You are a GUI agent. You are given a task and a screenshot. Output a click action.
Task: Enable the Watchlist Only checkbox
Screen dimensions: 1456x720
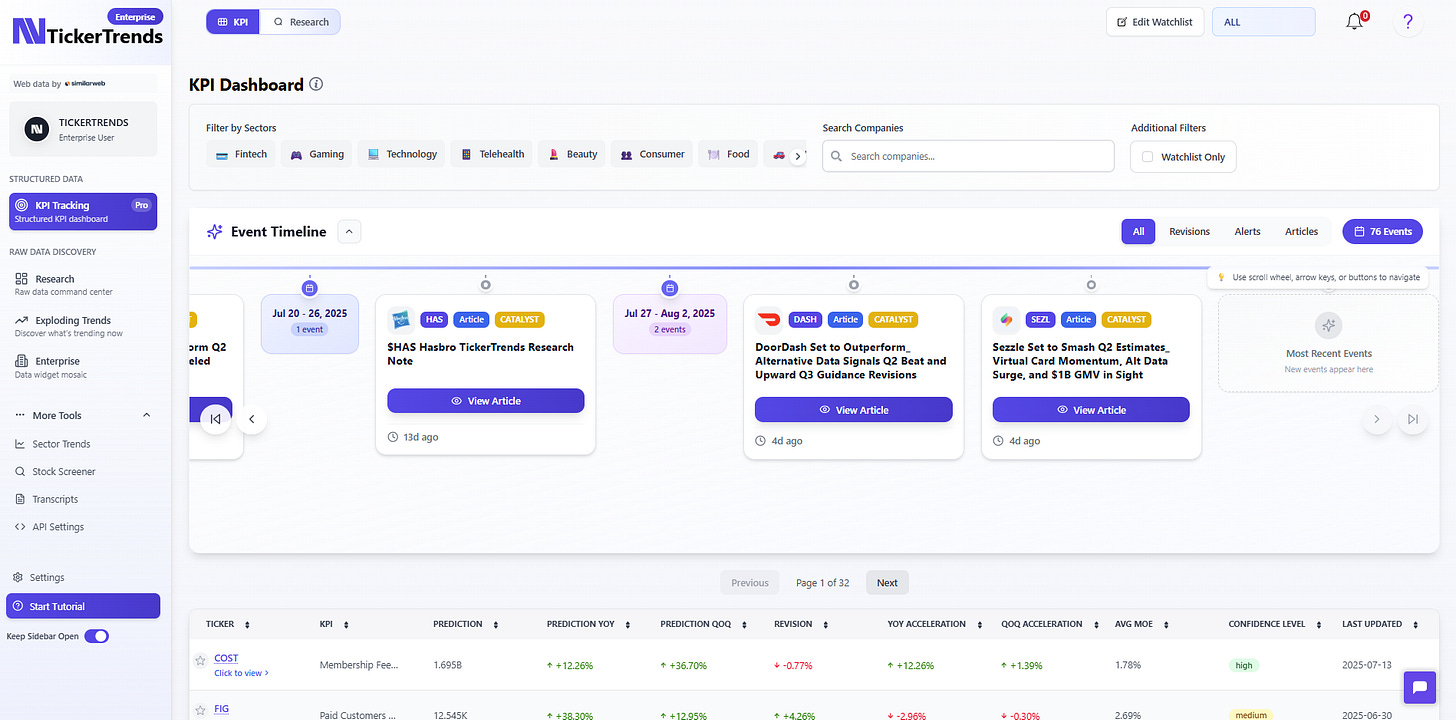[x=1148, y=157]
